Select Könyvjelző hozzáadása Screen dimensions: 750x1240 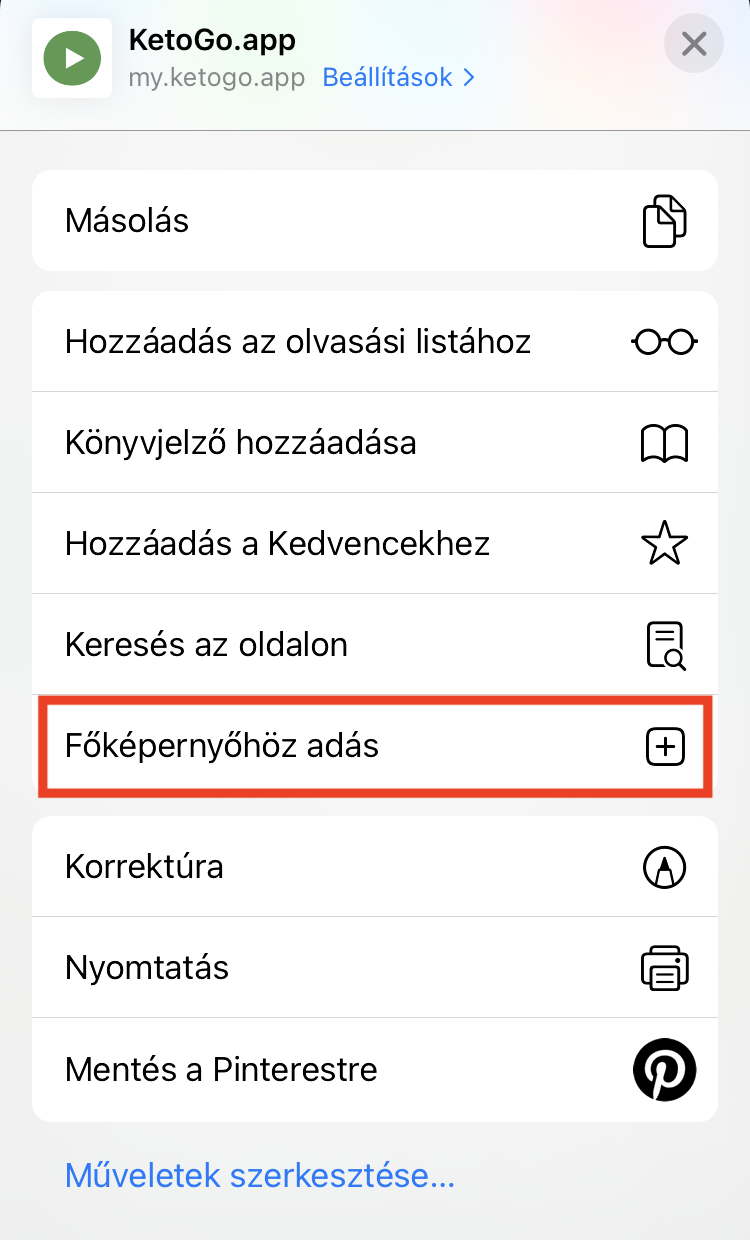click(241, 443)
